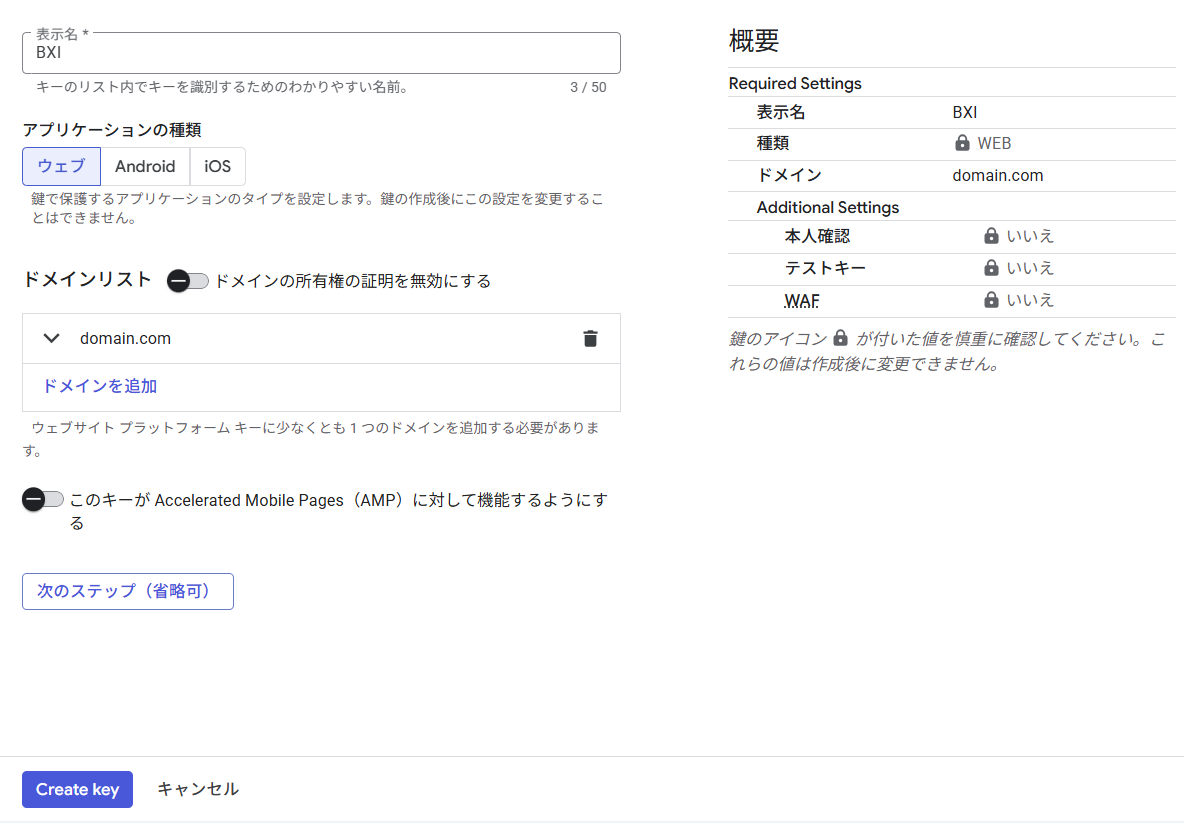1184x823 pixels.
Task: Click the domain.com text in the domain list
Action: (x=125, y=338)
